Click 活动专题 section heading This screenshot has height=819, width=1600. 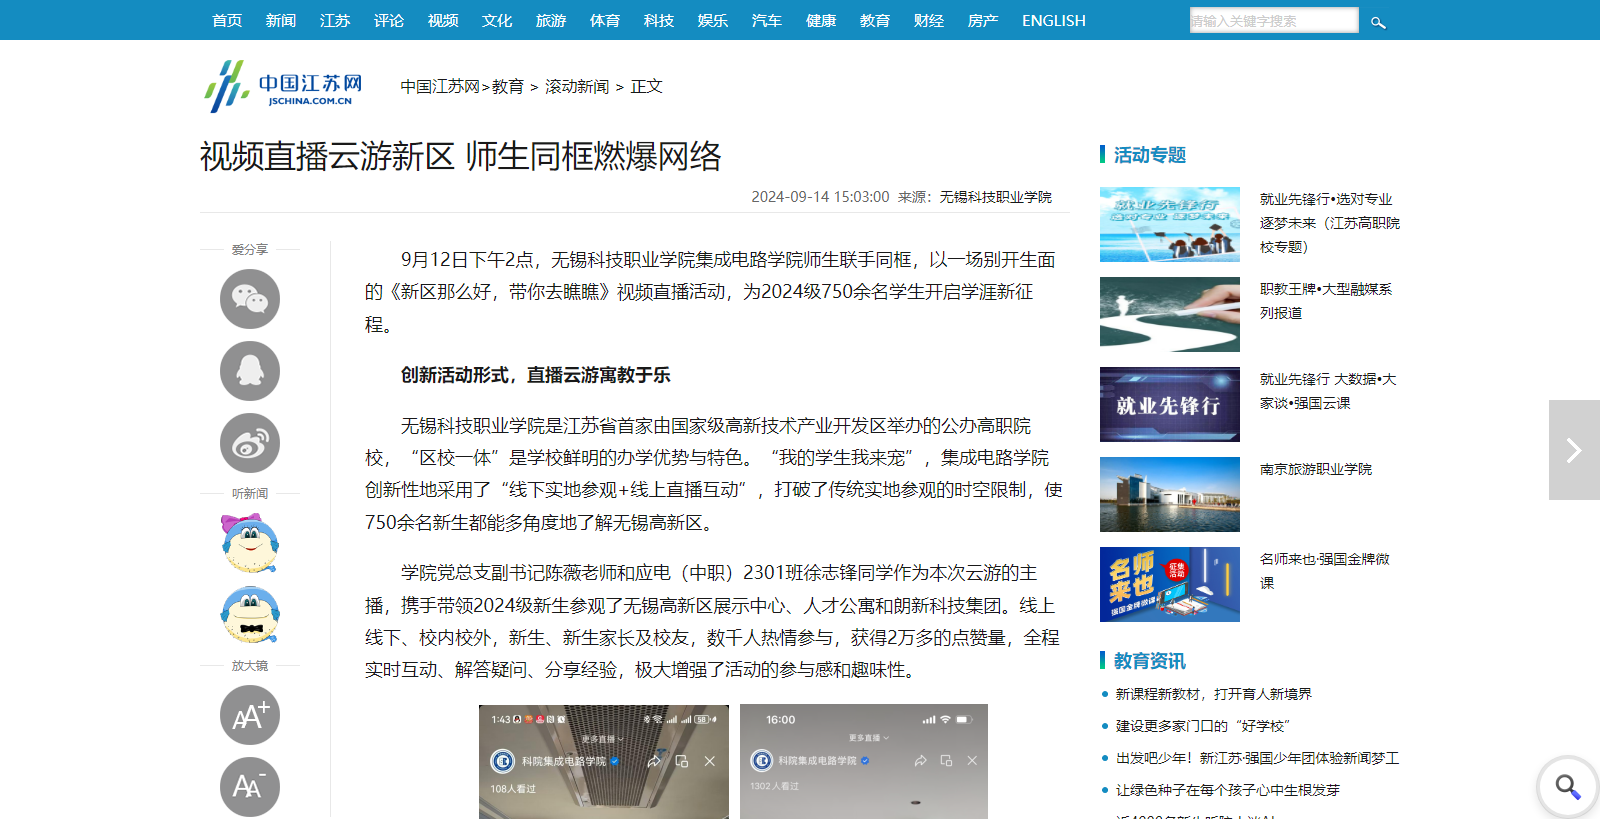click(x=1150, y=155)
